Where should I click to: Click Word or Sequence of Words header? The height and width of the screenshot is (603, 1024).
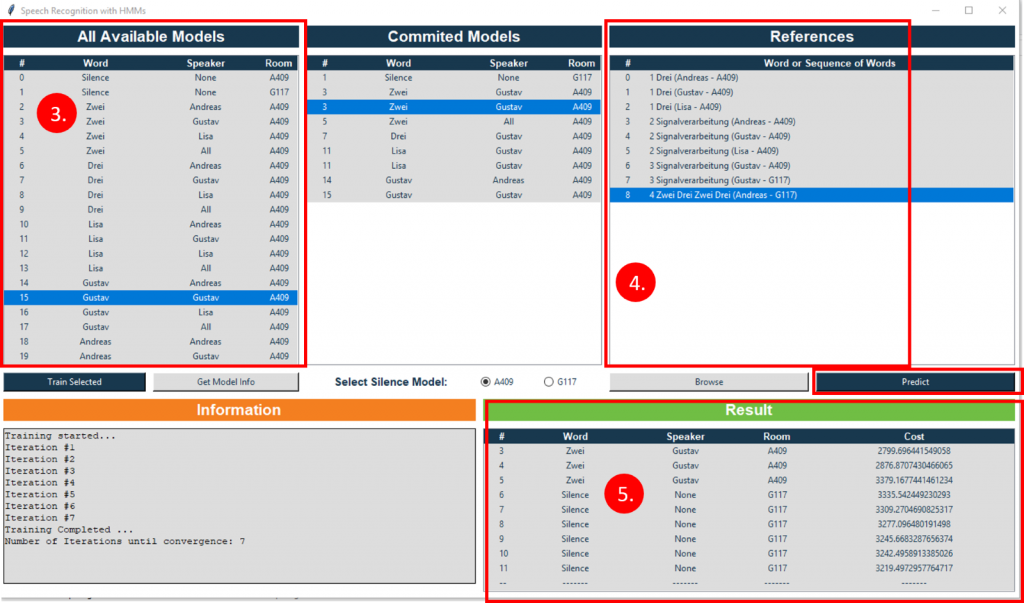(829, 63)
